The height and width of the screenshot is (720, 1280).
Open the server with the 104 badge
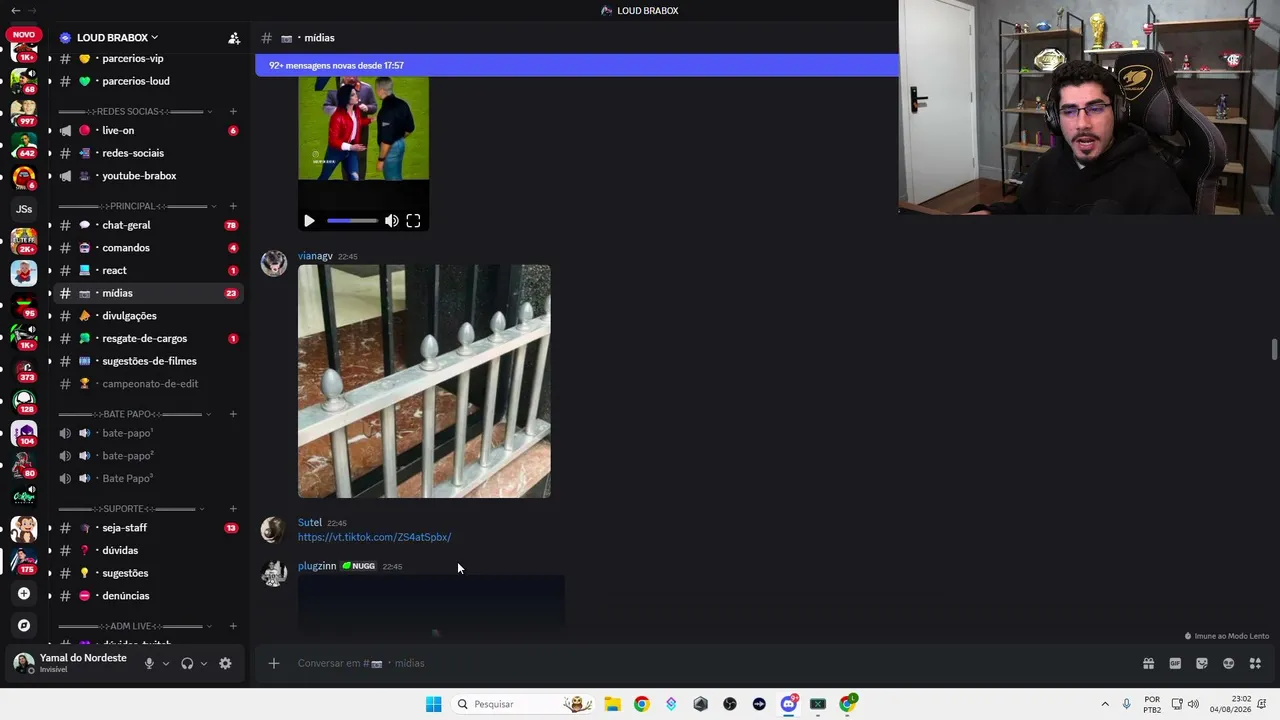[x=24, y=433]
